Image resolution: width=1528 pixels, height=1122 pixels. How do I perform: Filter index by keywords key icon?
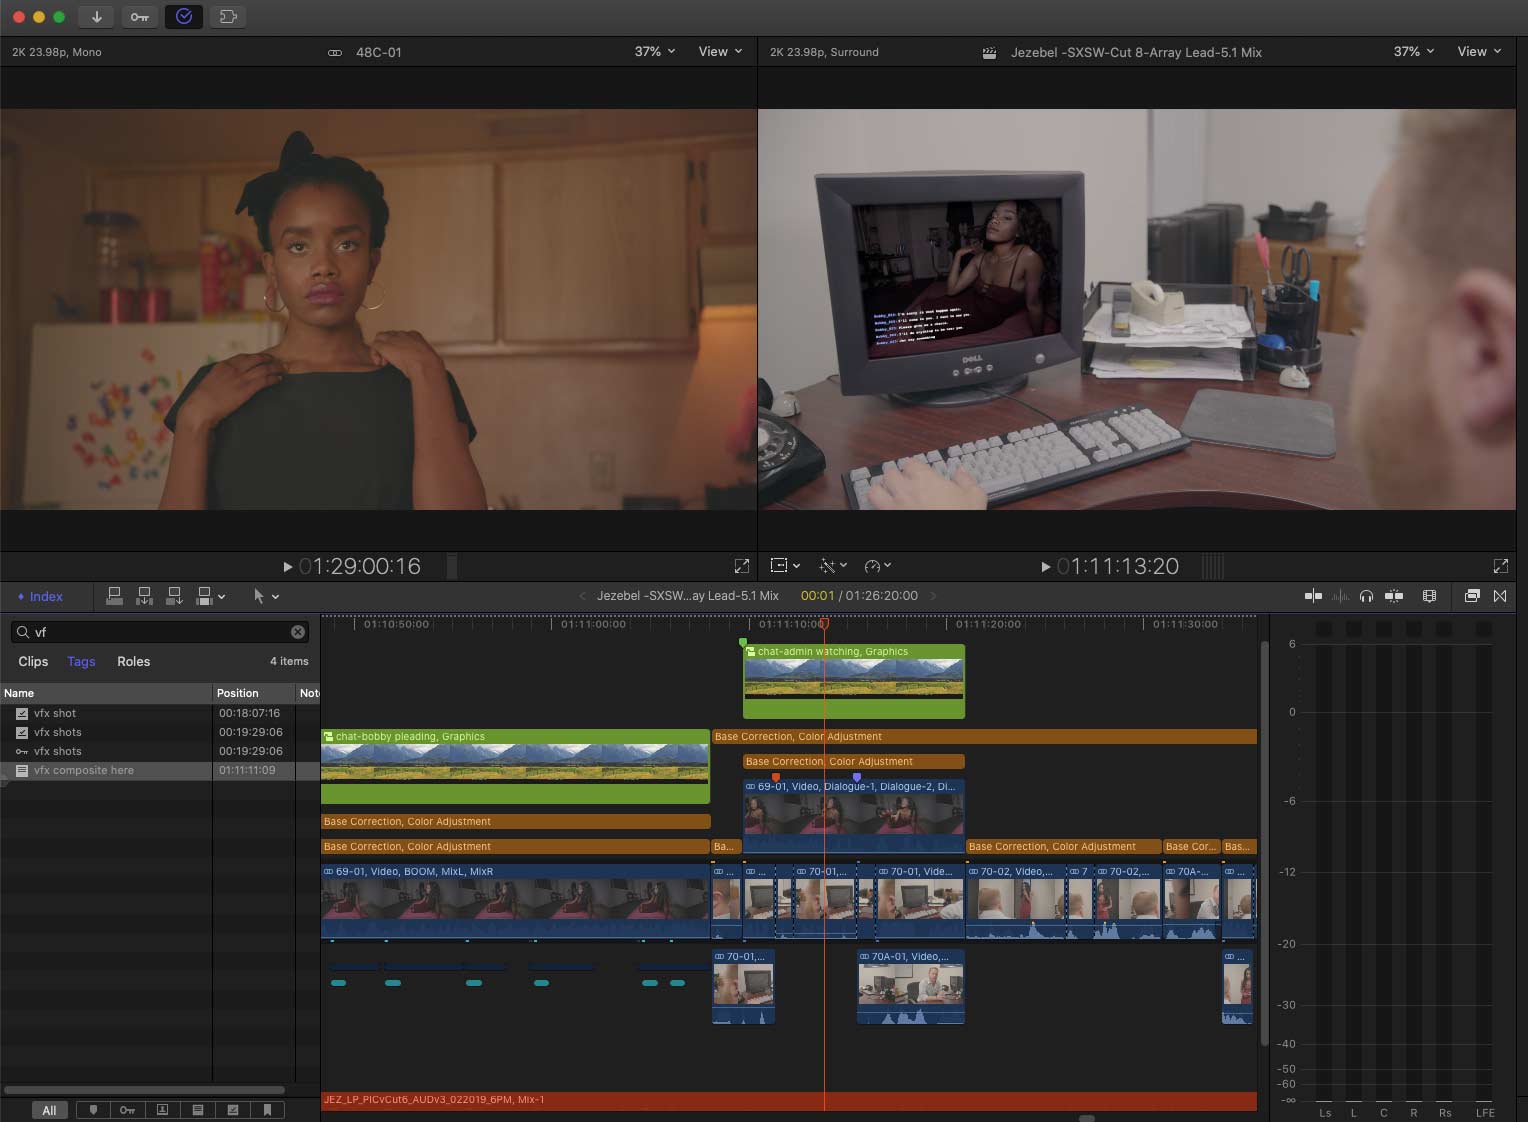[x=127, y=1110]
